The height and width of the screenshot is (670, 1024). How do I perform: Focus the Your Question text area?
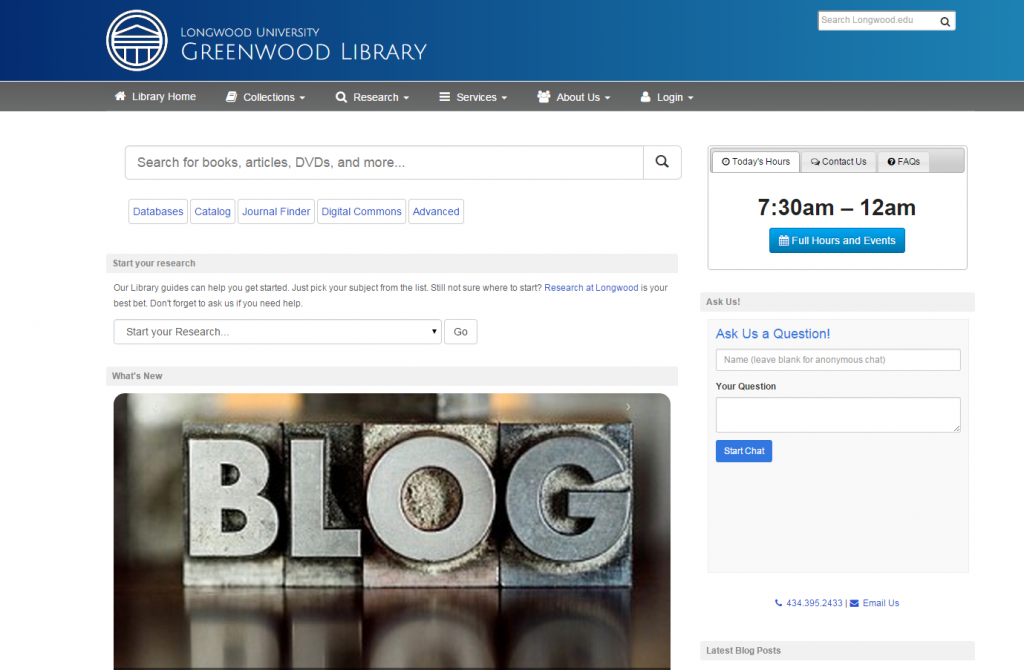(838, 415)
